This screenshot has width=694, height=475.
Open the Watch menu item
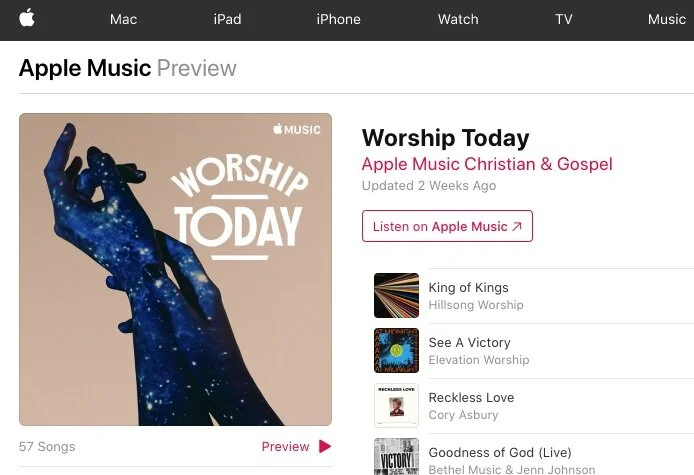click(x=458, y=19)
